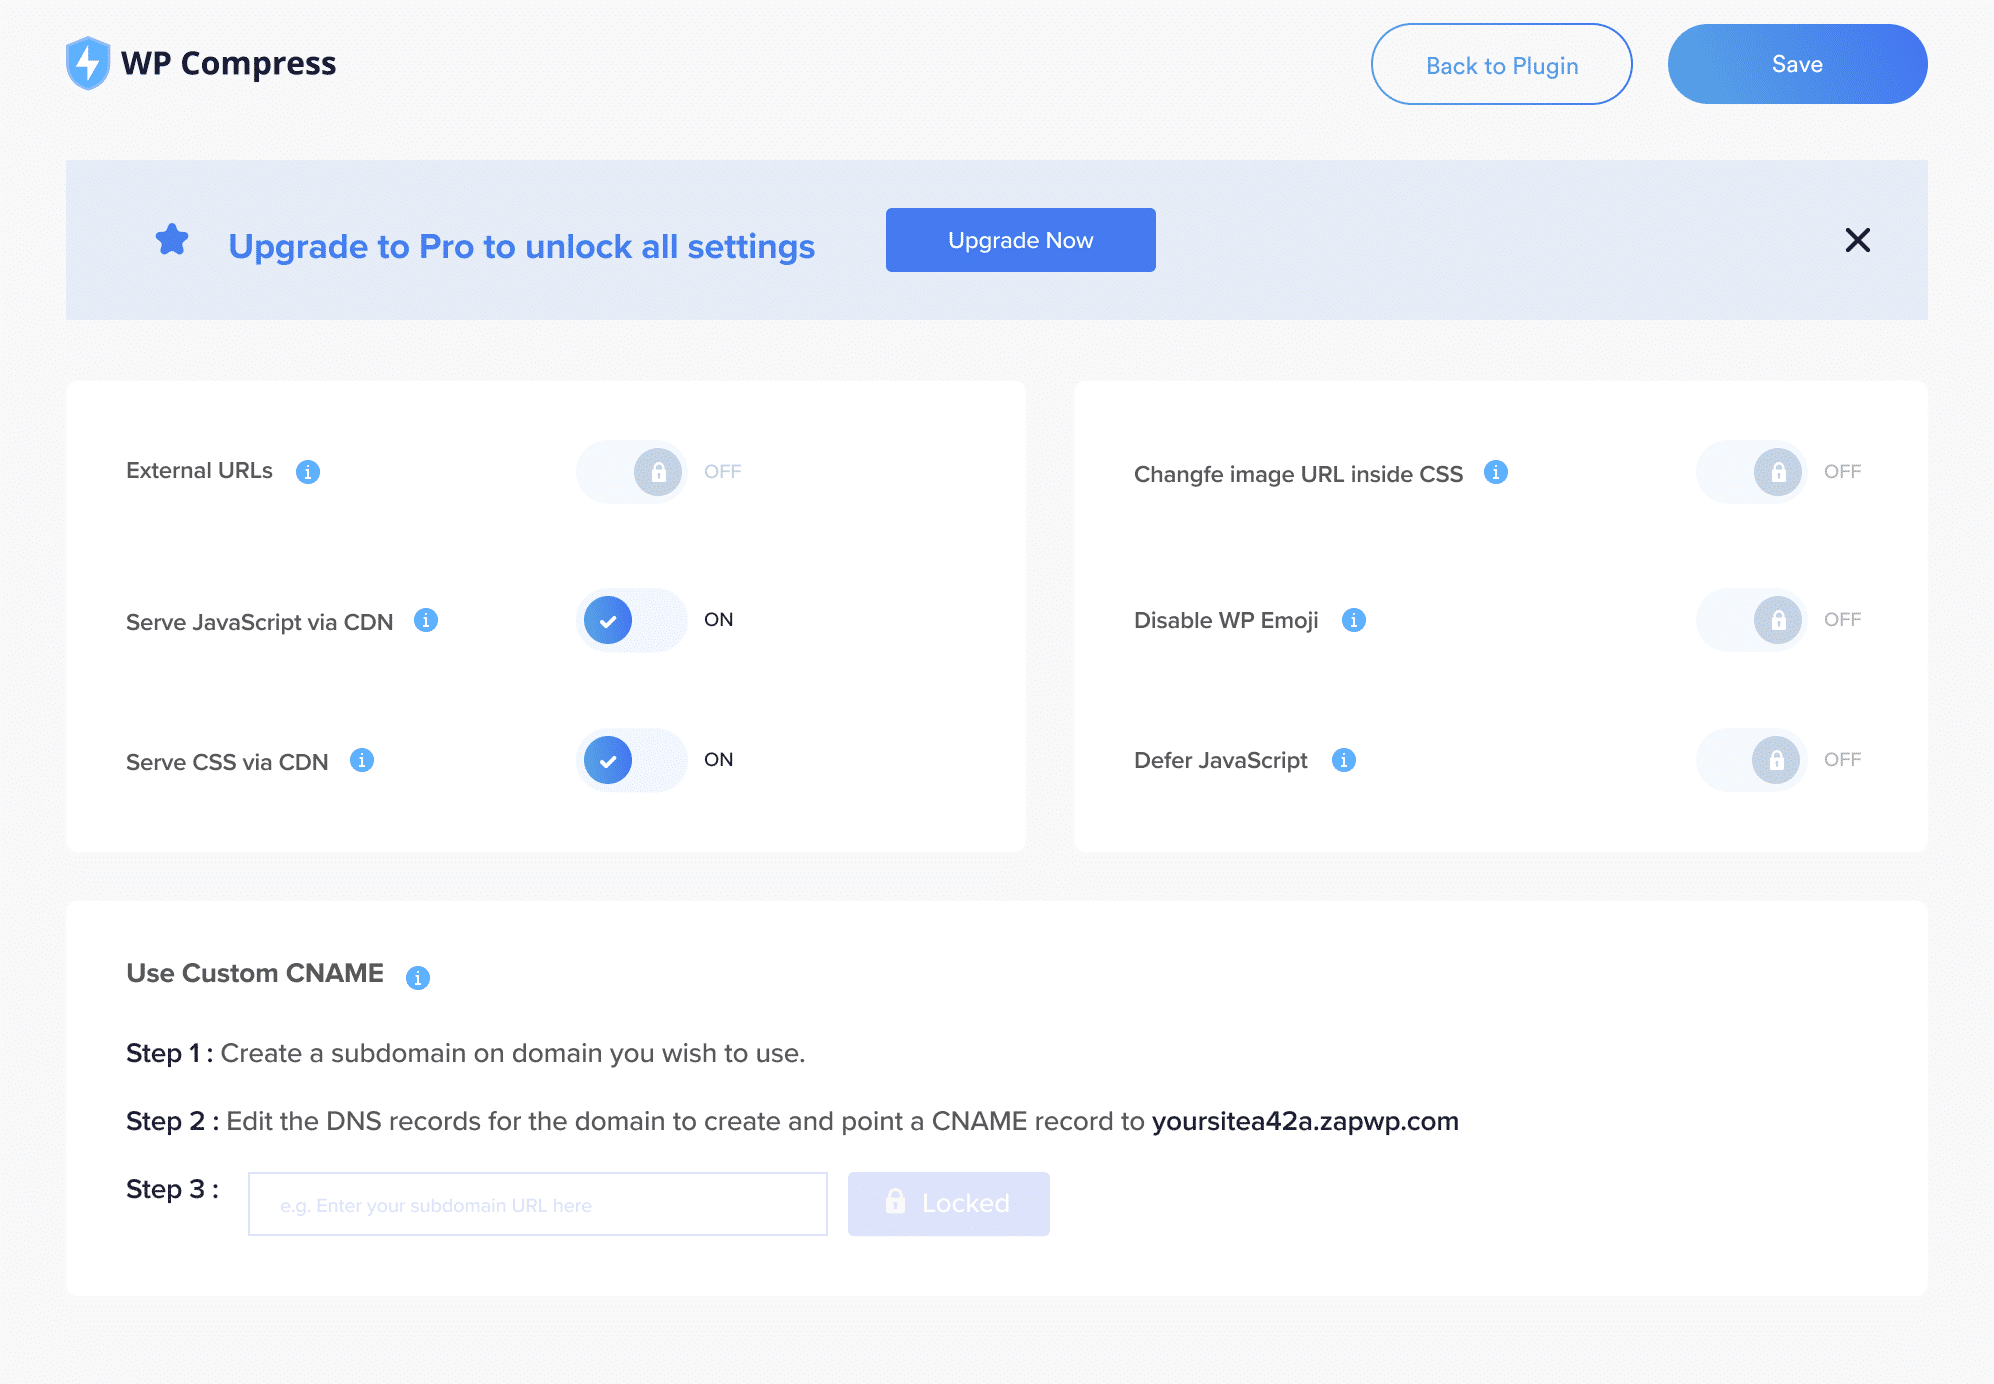The height and width of the screenshot is (1384, 1994).
Task: Open the Defer JavaScript info icon
Action: point(1344,760)
